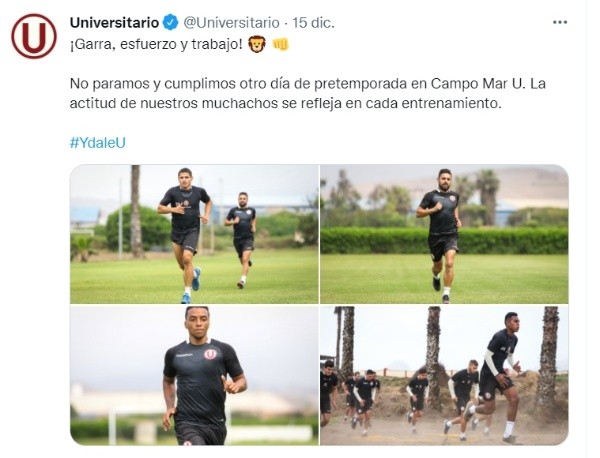
Task: Click the fist emoji in tweet
Action: coord(280,45)
